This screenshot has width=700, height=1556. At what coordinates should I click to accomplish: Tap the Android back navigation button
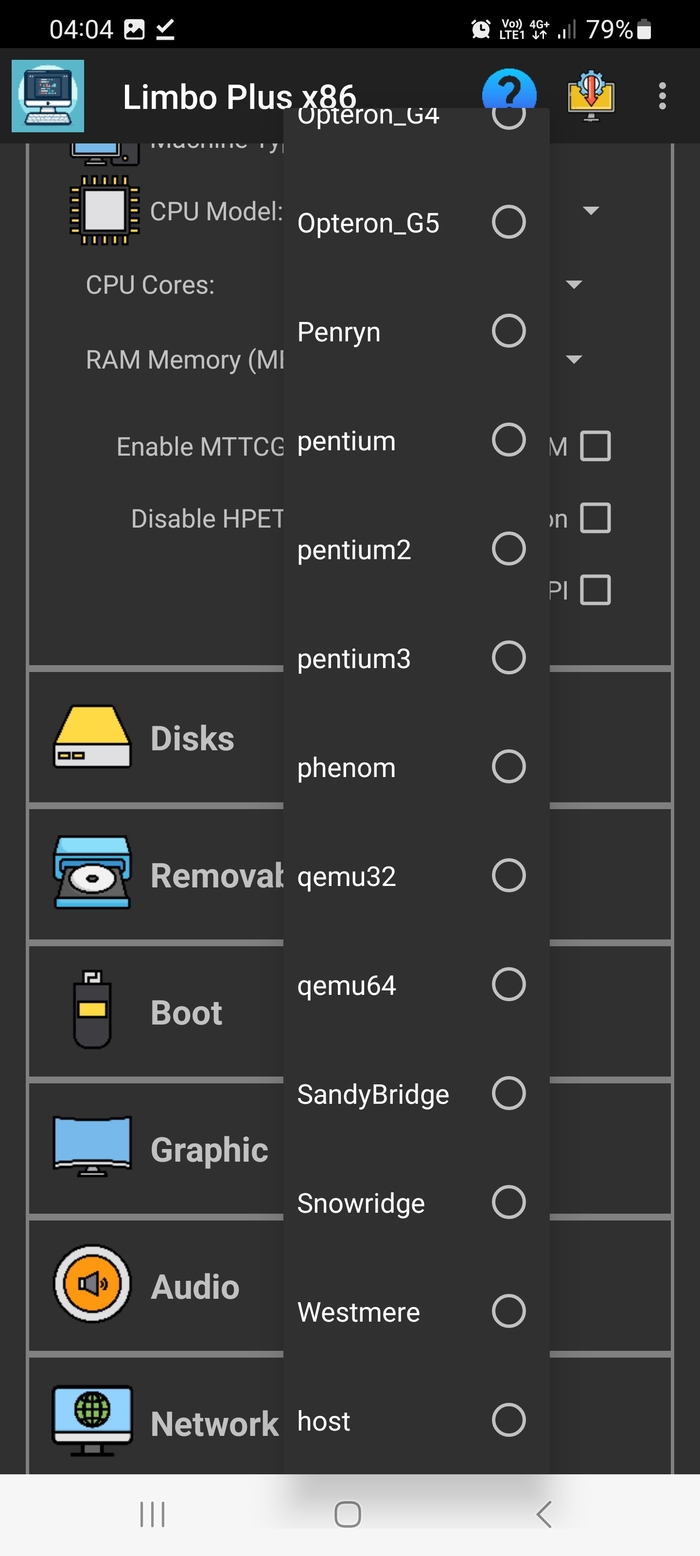543,1514
